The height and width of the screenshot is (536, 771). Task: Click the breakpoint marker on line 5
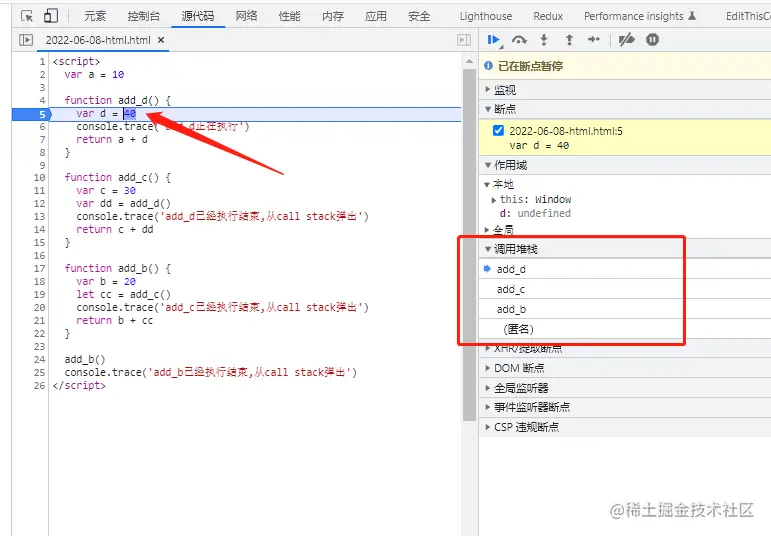click(x=31, y=114)
